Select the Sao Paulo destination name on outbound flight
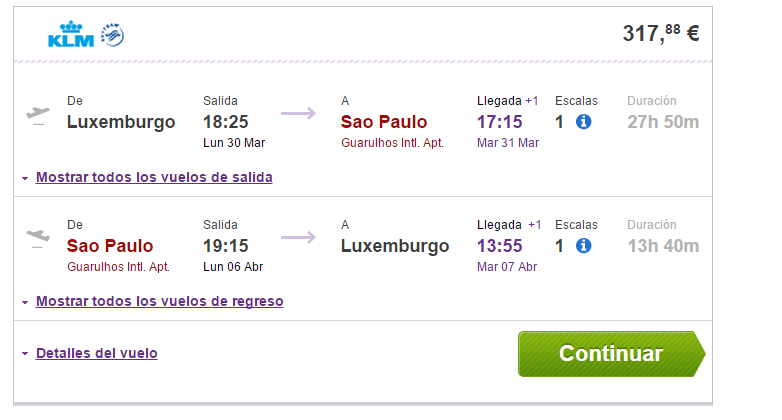The image size is (782, 420). point(384,122)
